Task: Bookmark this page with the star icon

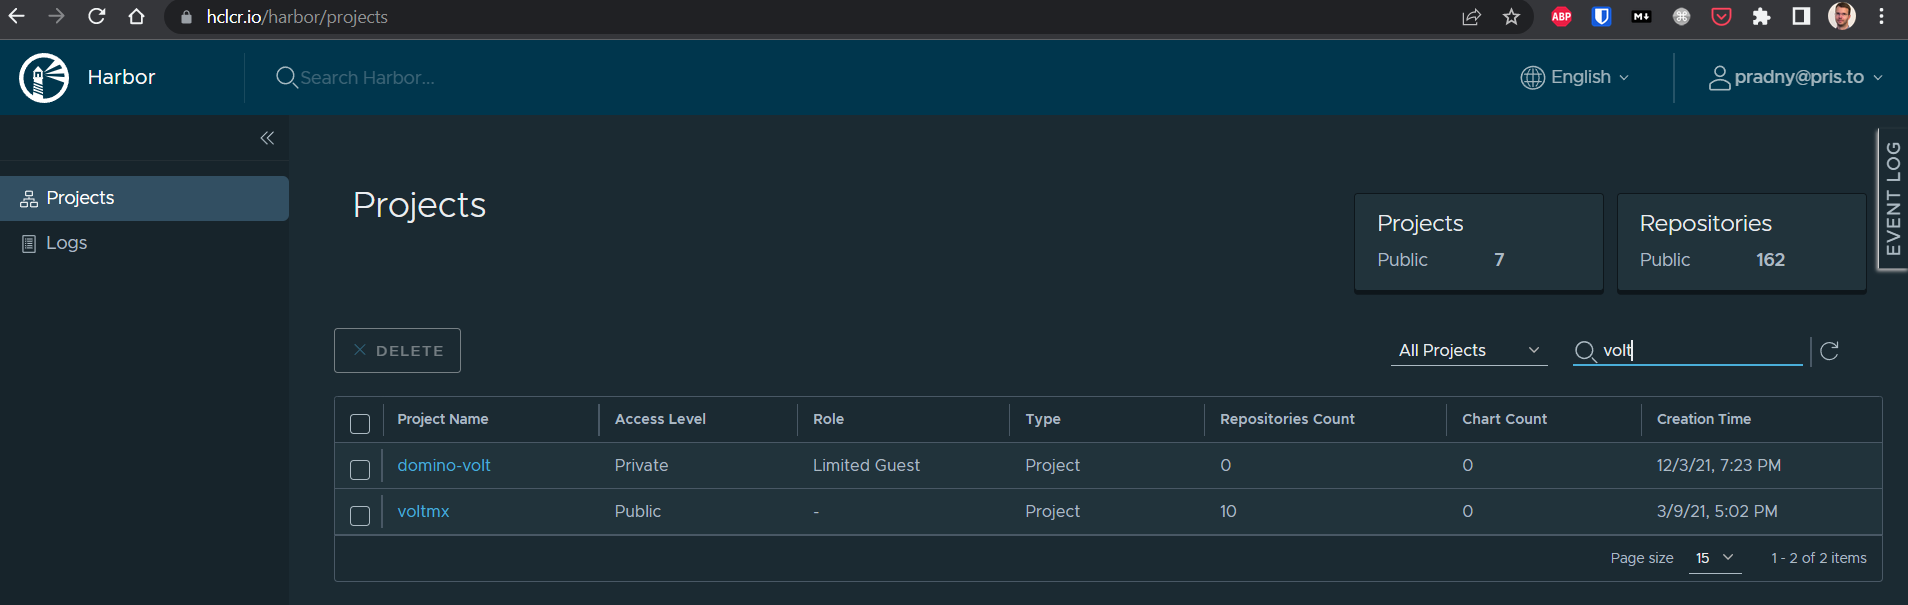Action: [1511, 17]
